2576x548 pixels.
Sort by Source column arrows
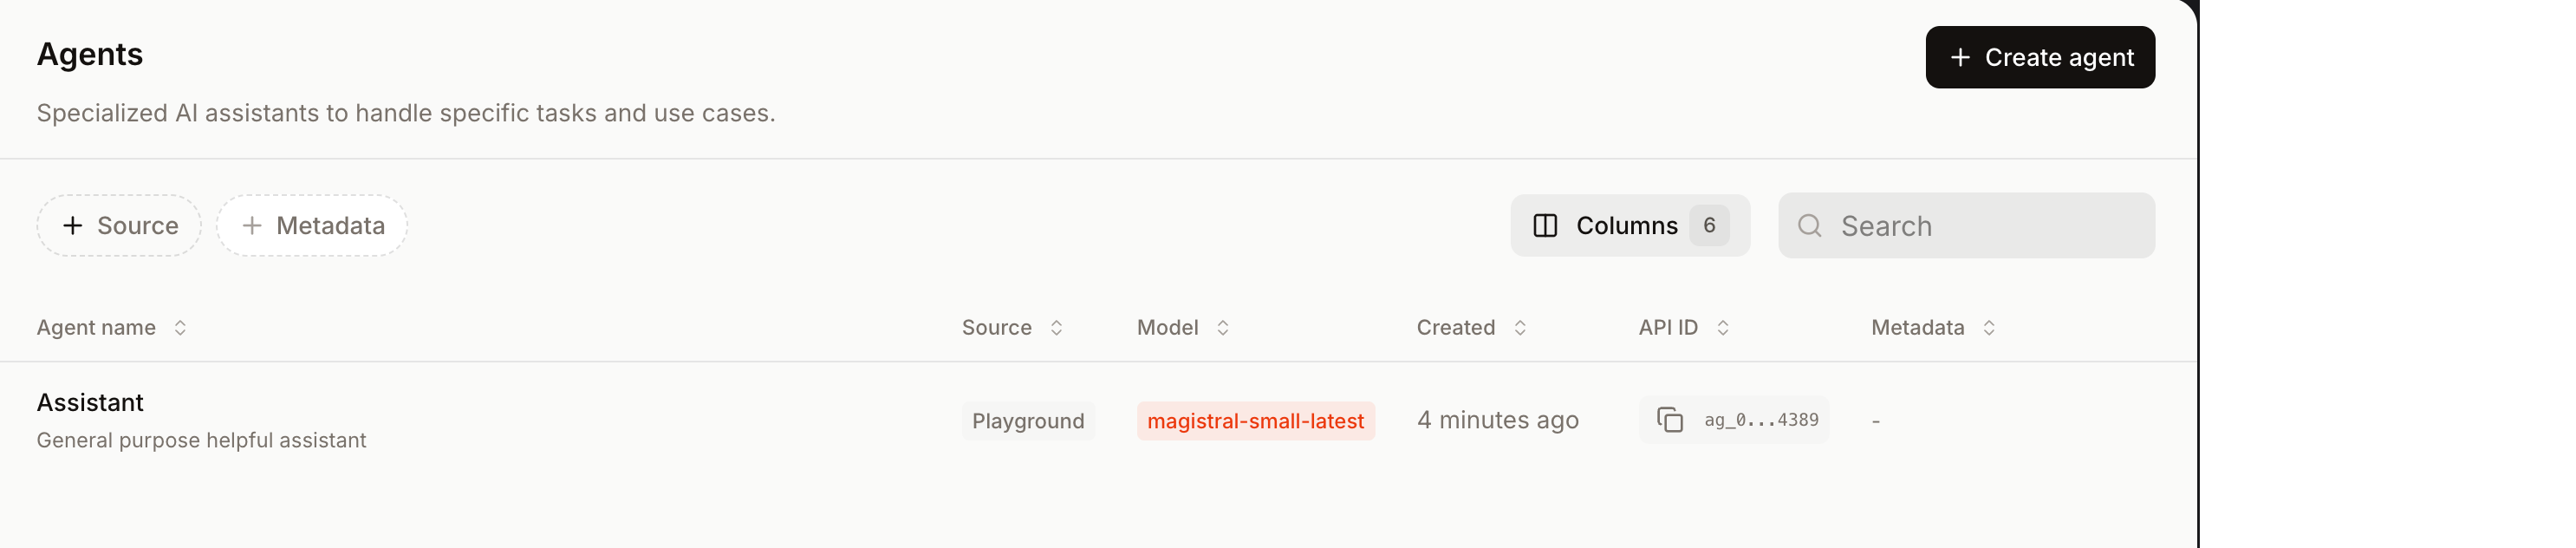[1056, 328]
